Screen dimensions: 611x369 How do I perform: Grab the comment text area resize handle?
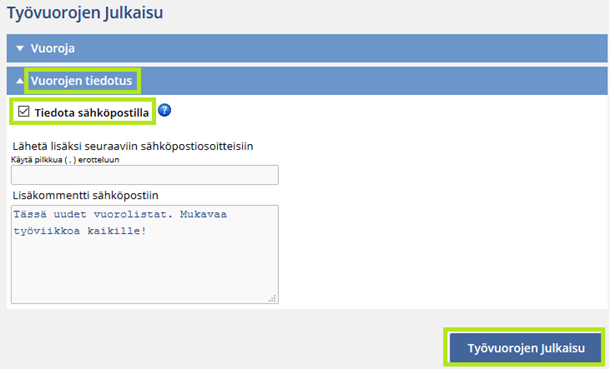point(272,298)
